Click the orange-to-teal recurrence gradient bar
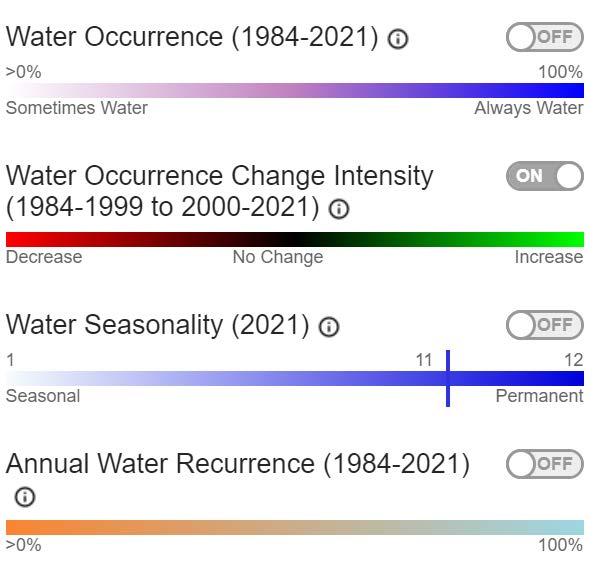 (294, 527)
